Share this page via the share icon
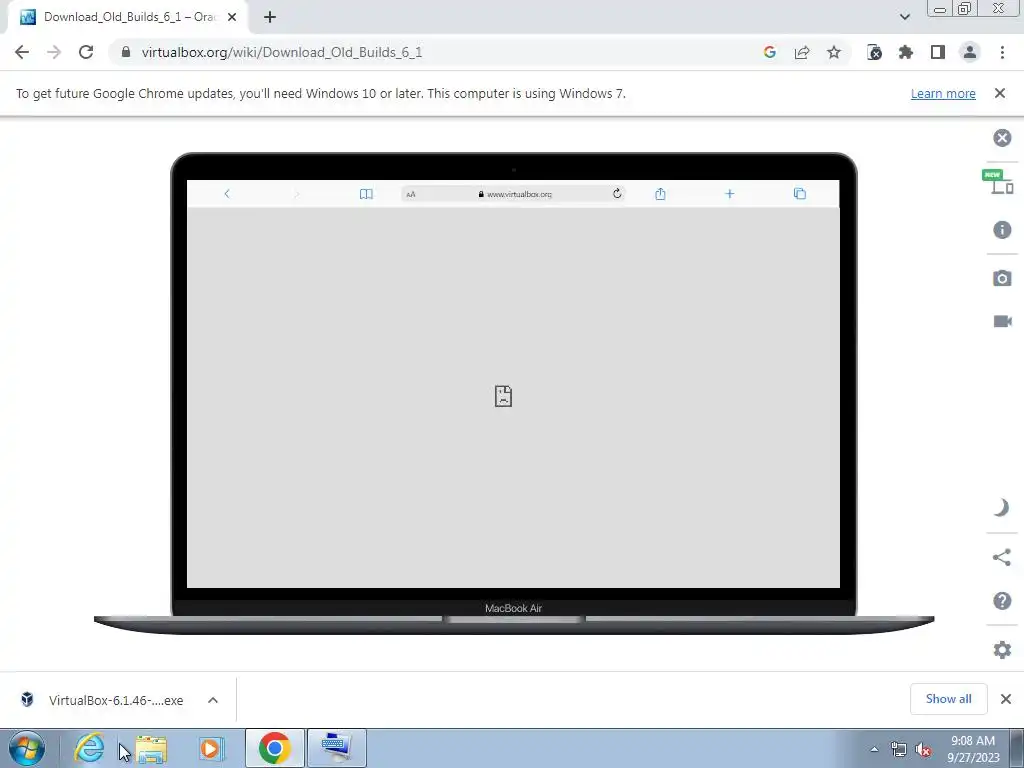 [x=802, y=52]
